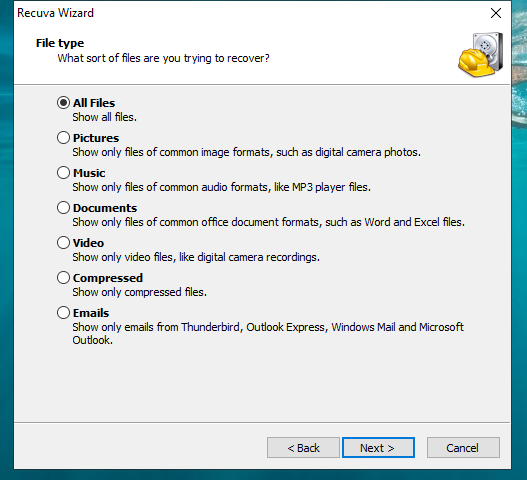Select the Video file type radio

pos(63,243)
